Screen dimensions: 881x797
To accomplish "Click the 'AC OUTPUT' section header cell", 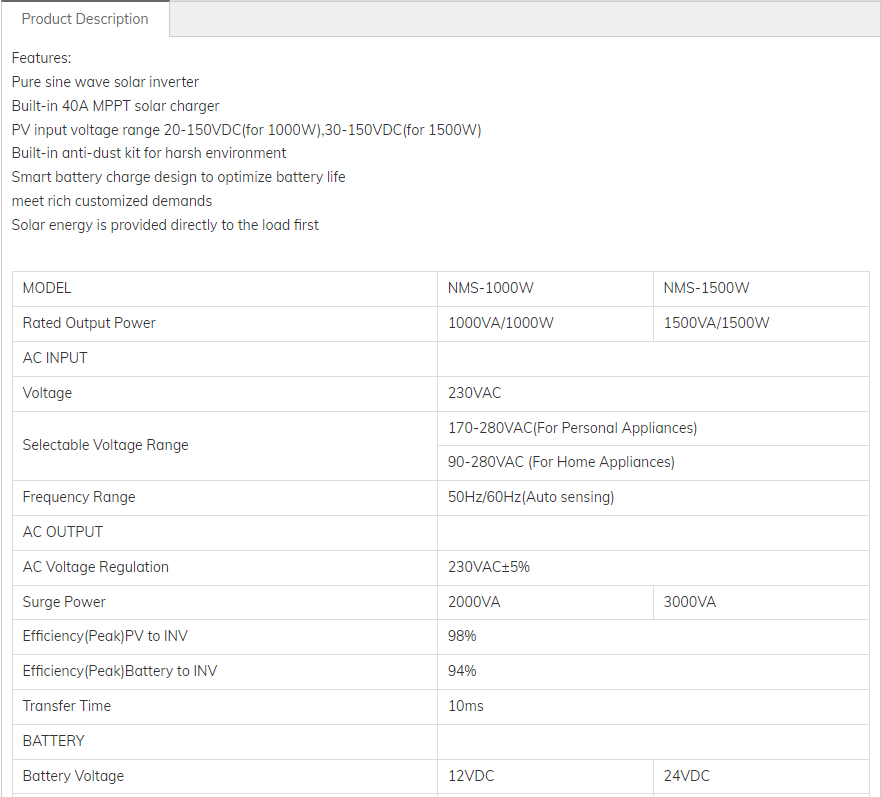I will coord(63,532).
